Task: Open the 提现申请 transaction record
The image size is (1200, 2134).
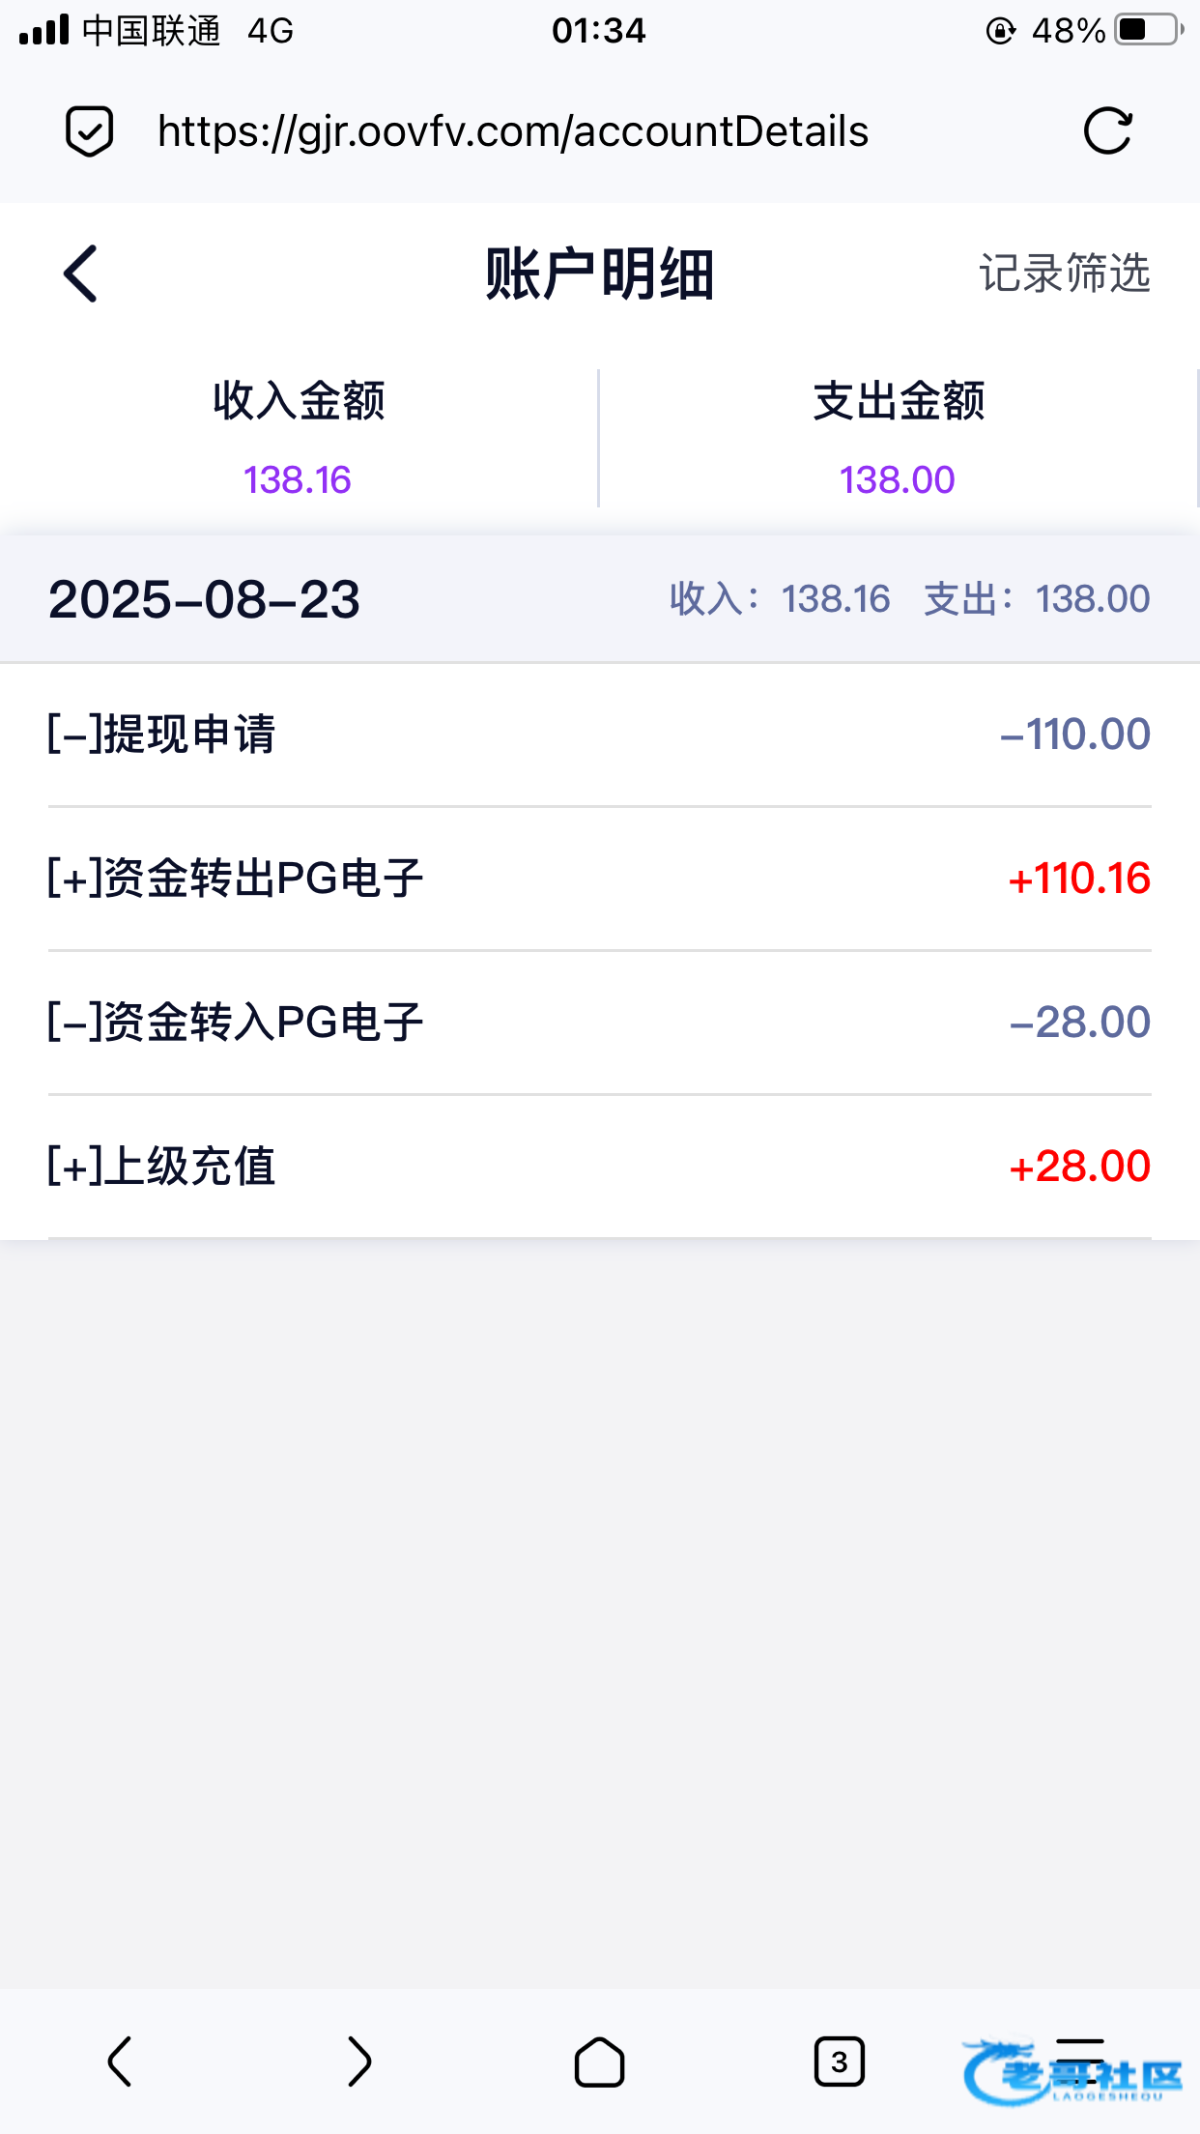Action: pos(600,734)
